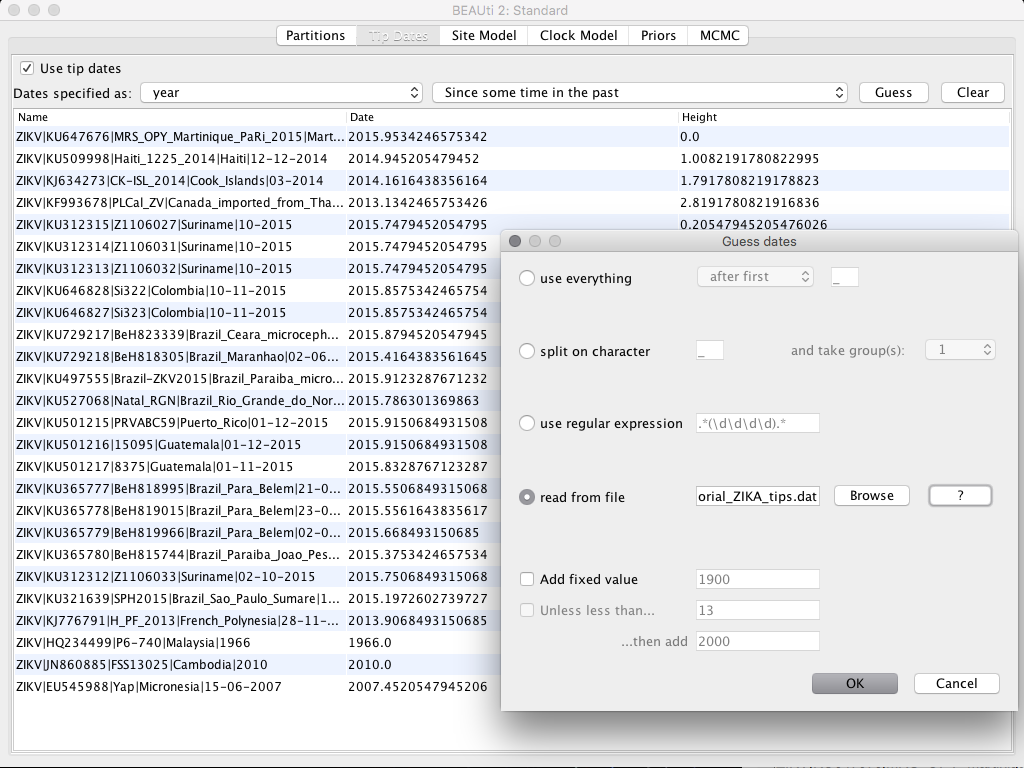Select the "split on character" option
Image resolution: width=1024 pixels, height=768 pixels.
tap(527, 351)
